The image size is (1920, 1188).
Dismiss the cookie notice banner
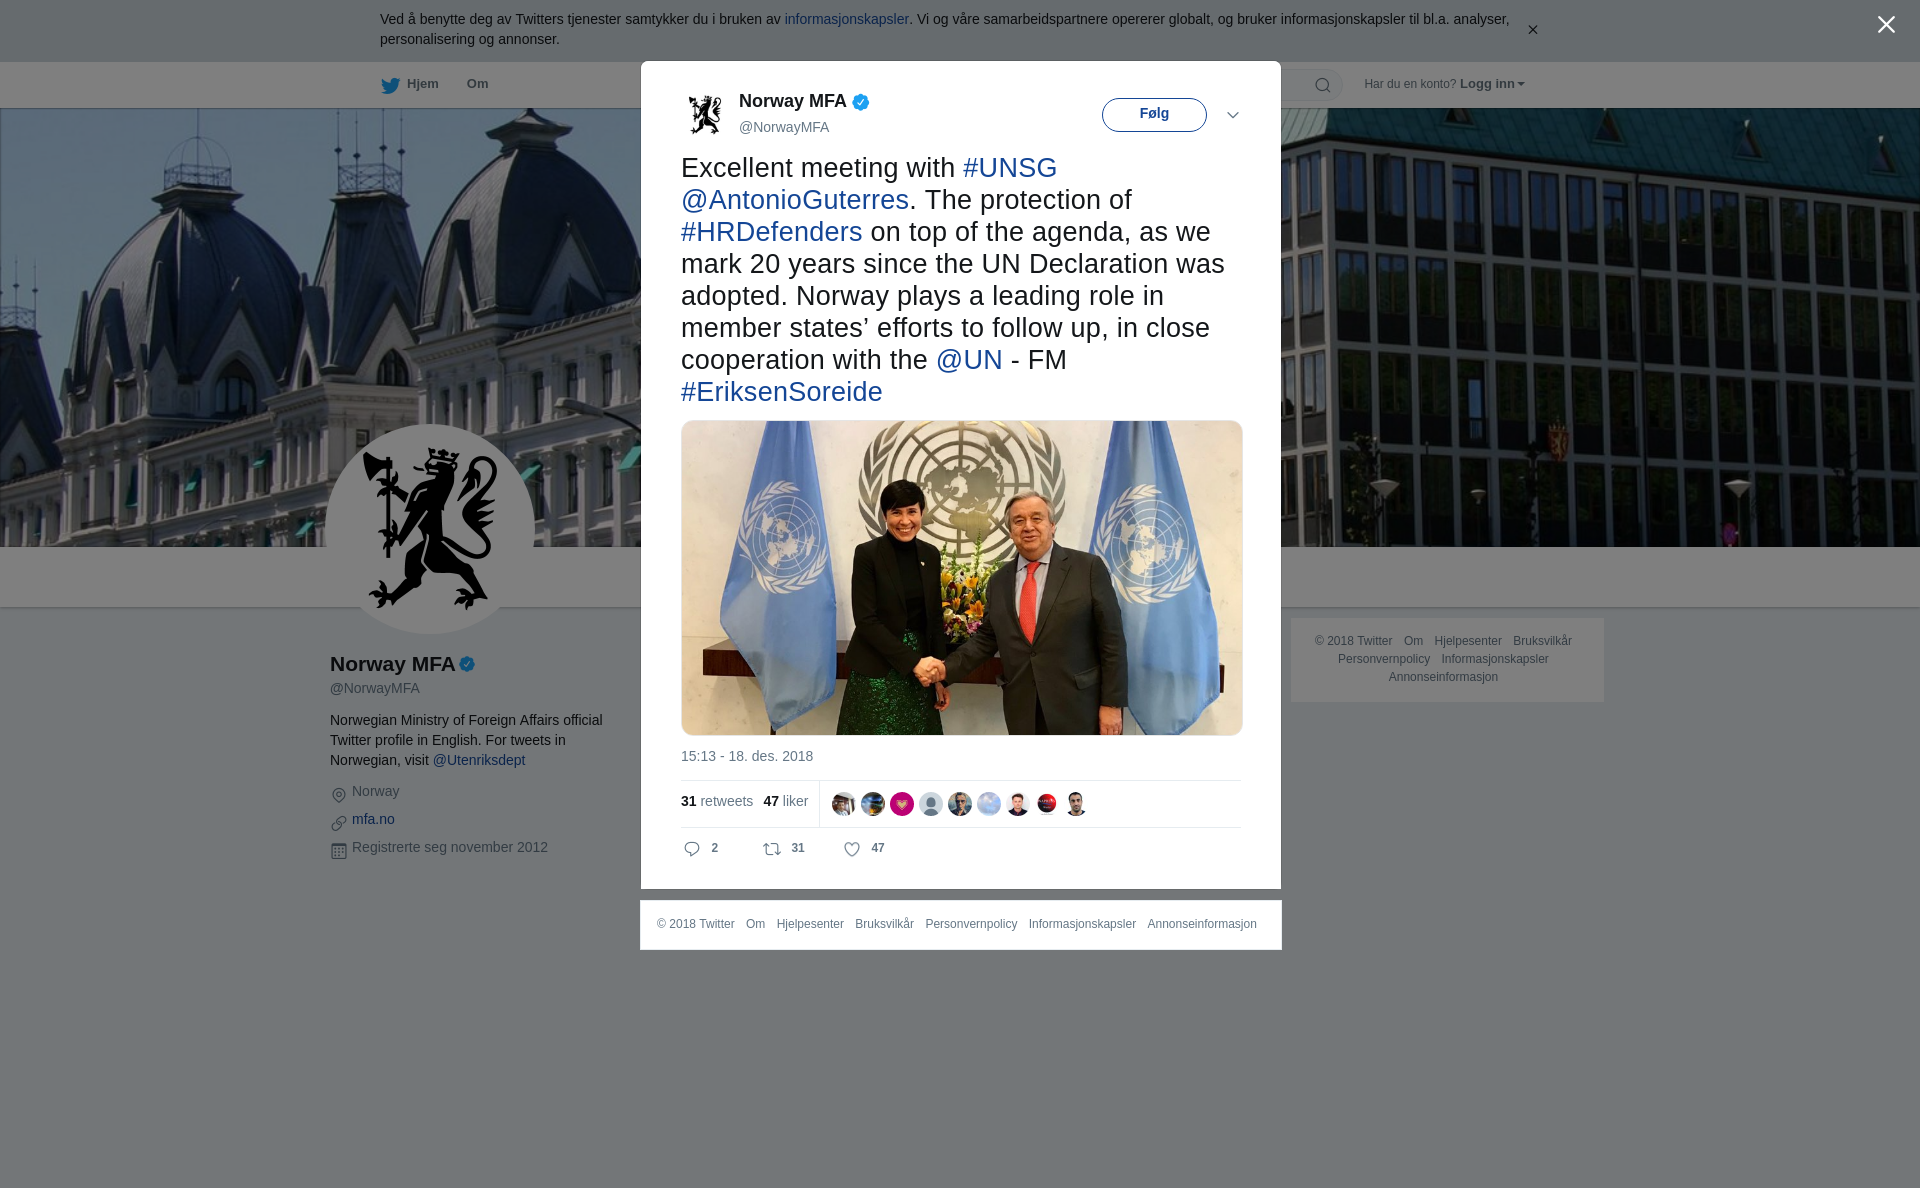[1532, 30]
